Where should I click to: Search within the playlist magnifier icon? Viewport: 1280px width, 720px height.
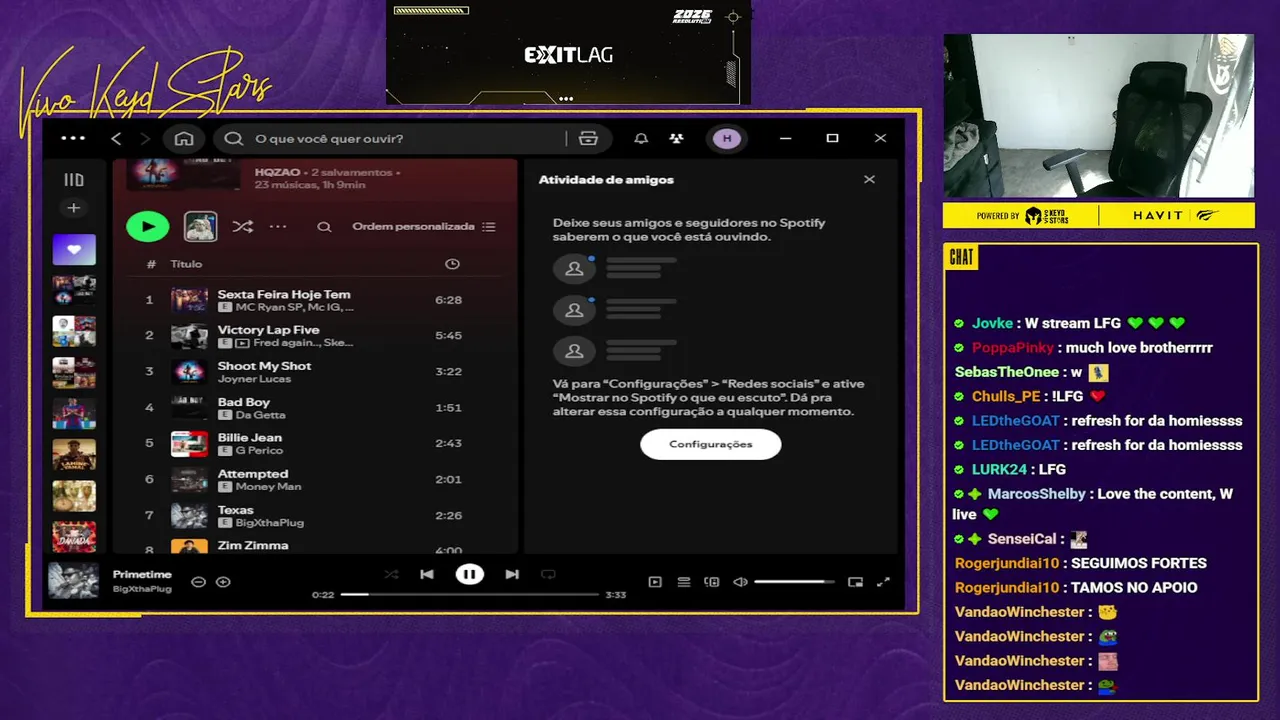(324, 227)
